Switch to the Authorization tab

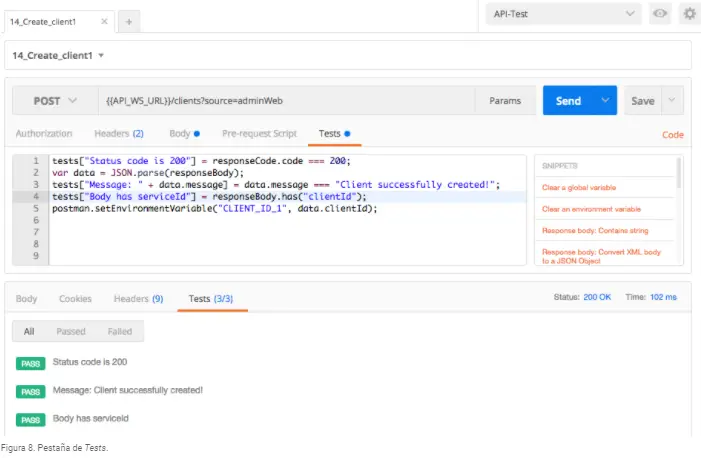click(44, 133)
